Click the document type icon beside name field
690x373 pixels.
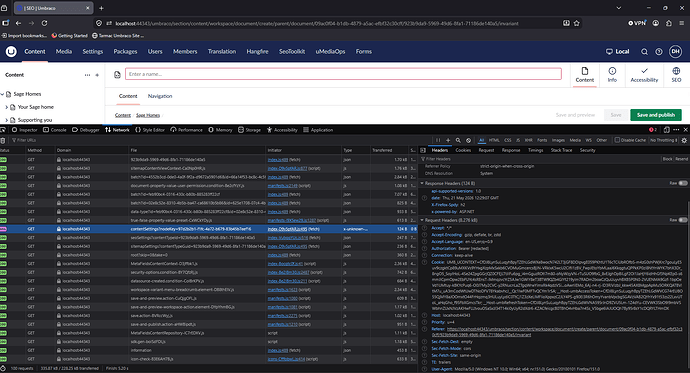(x=117, y=75)
